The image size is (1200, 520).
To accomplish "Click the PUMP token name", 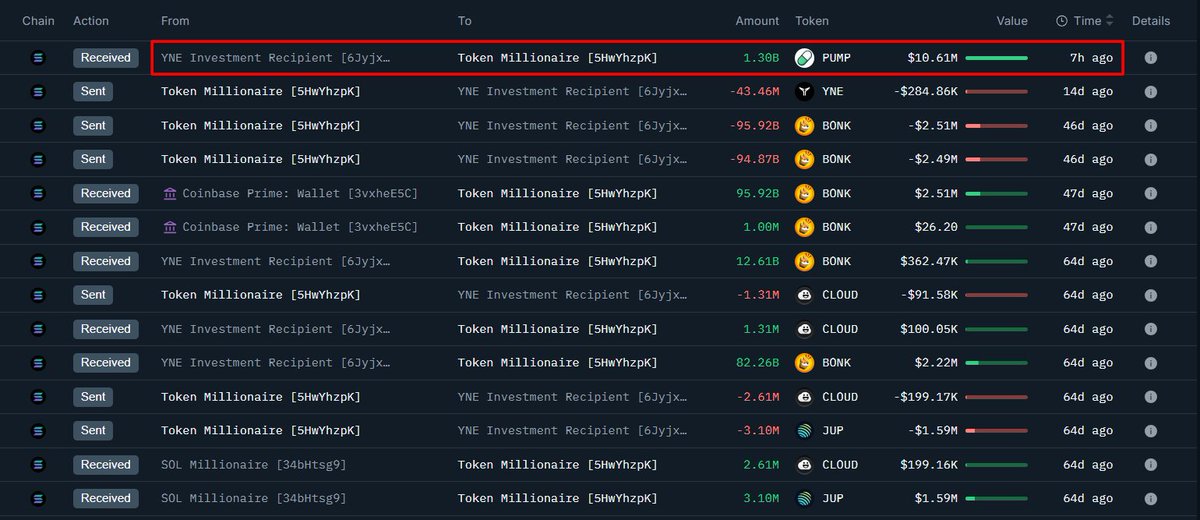I will [836, 58].
